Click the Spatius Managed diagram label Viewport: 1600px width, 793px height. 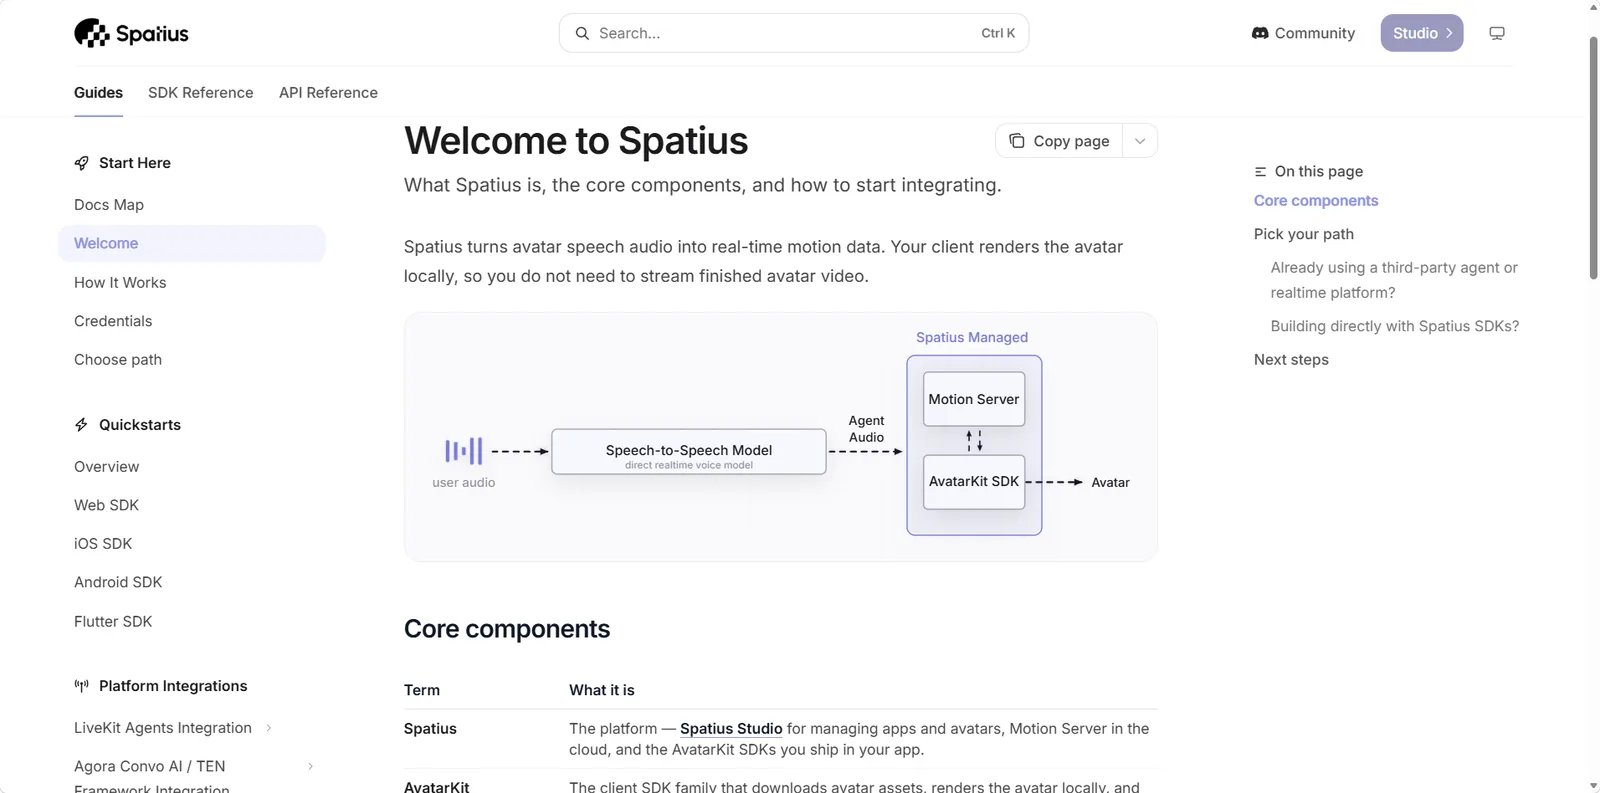972,338
